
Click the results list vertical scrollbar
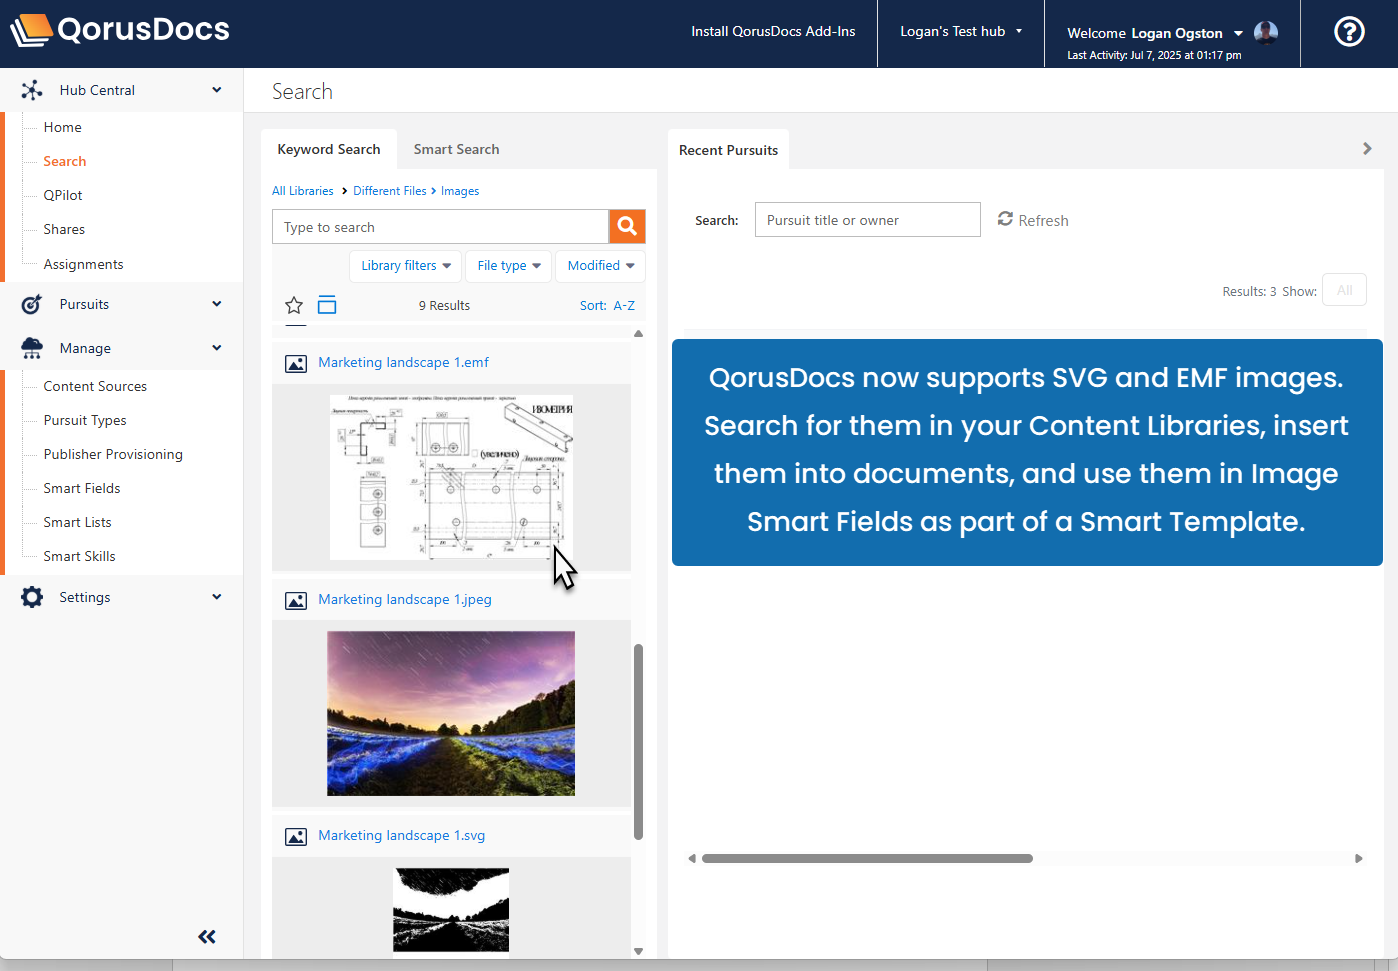pos(638,742)
